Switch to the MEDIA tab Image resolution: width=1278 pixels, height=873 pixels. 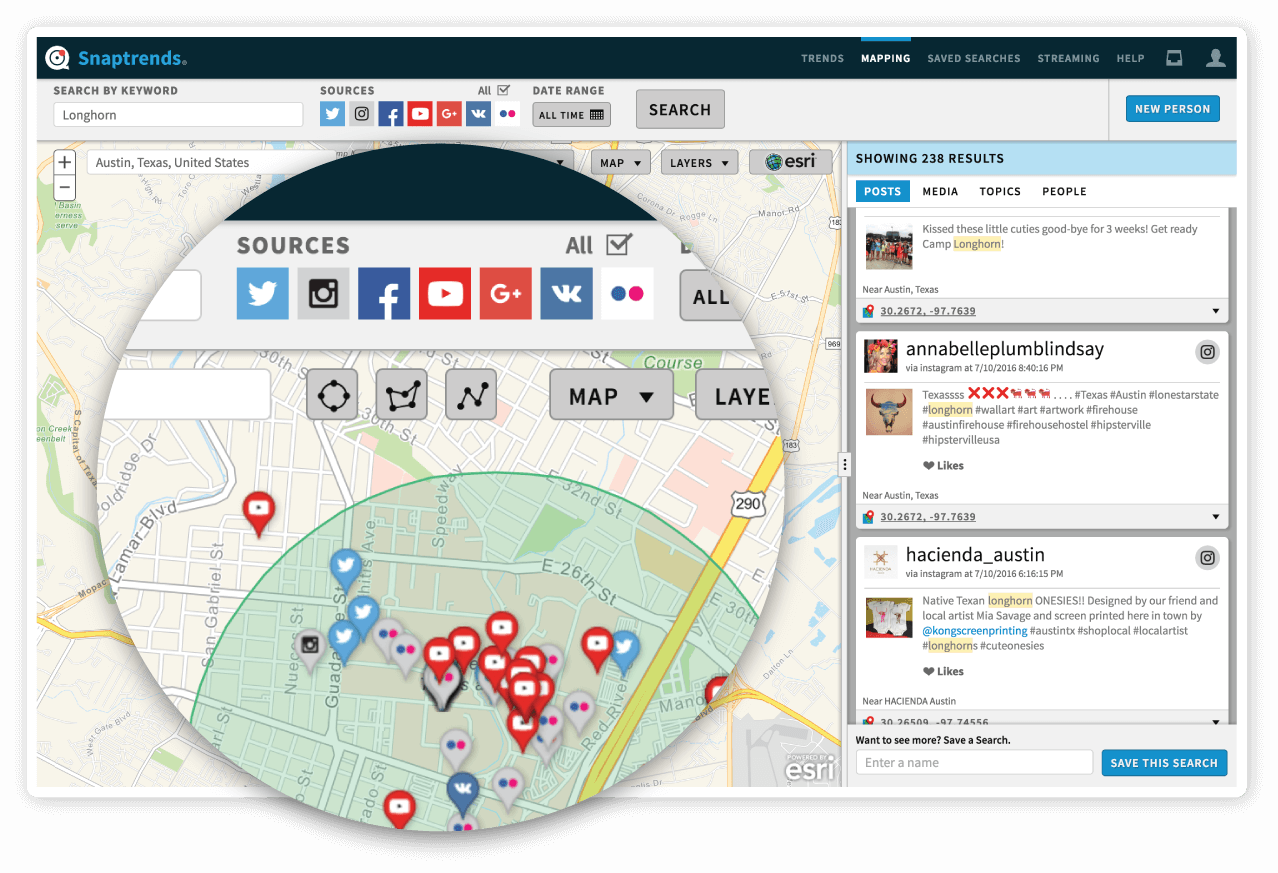[x=940, y=191]
